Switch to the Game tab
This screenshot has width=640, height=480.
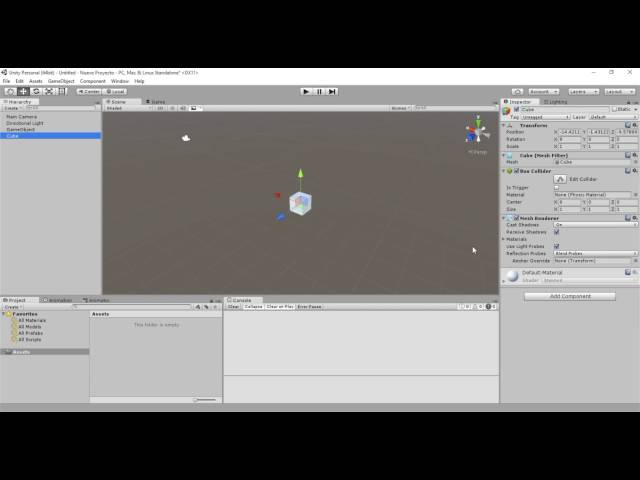pyautogui.click(x=156, y=102)
